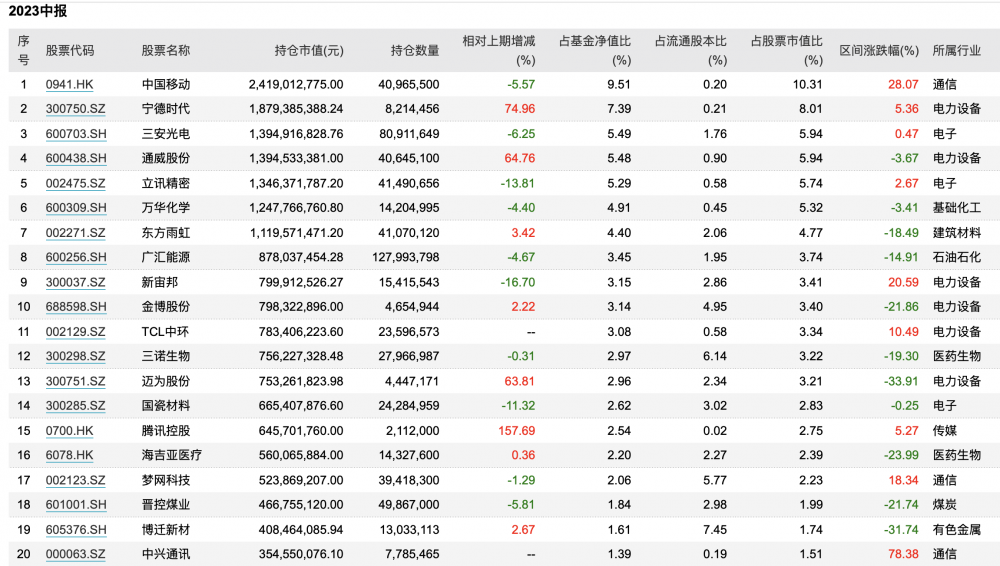1000x566 pixels.
Task: Click the 股票代码 column header
Action: [70, 50]
